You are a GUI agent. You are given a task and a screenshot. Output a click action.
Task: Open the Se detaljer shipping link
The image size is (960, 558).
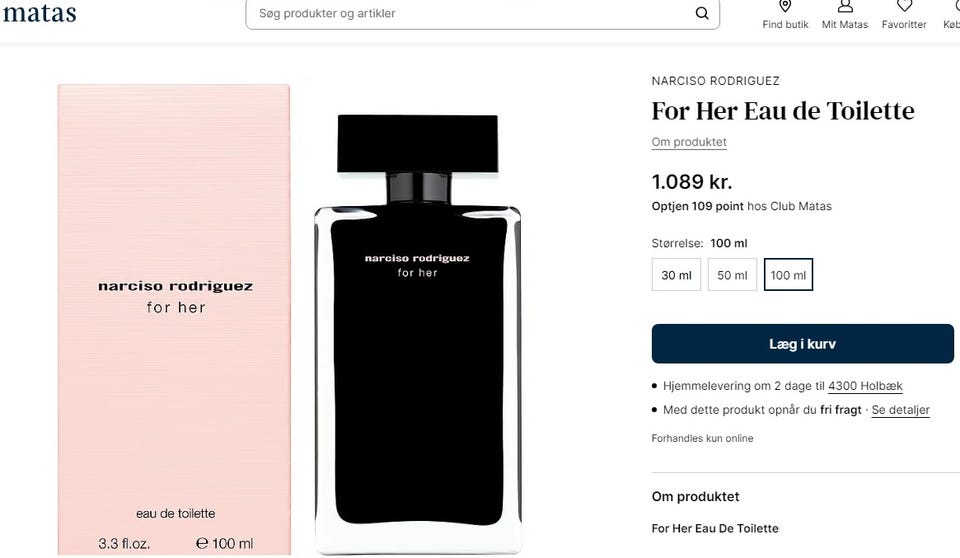click(x=901, y=410)
